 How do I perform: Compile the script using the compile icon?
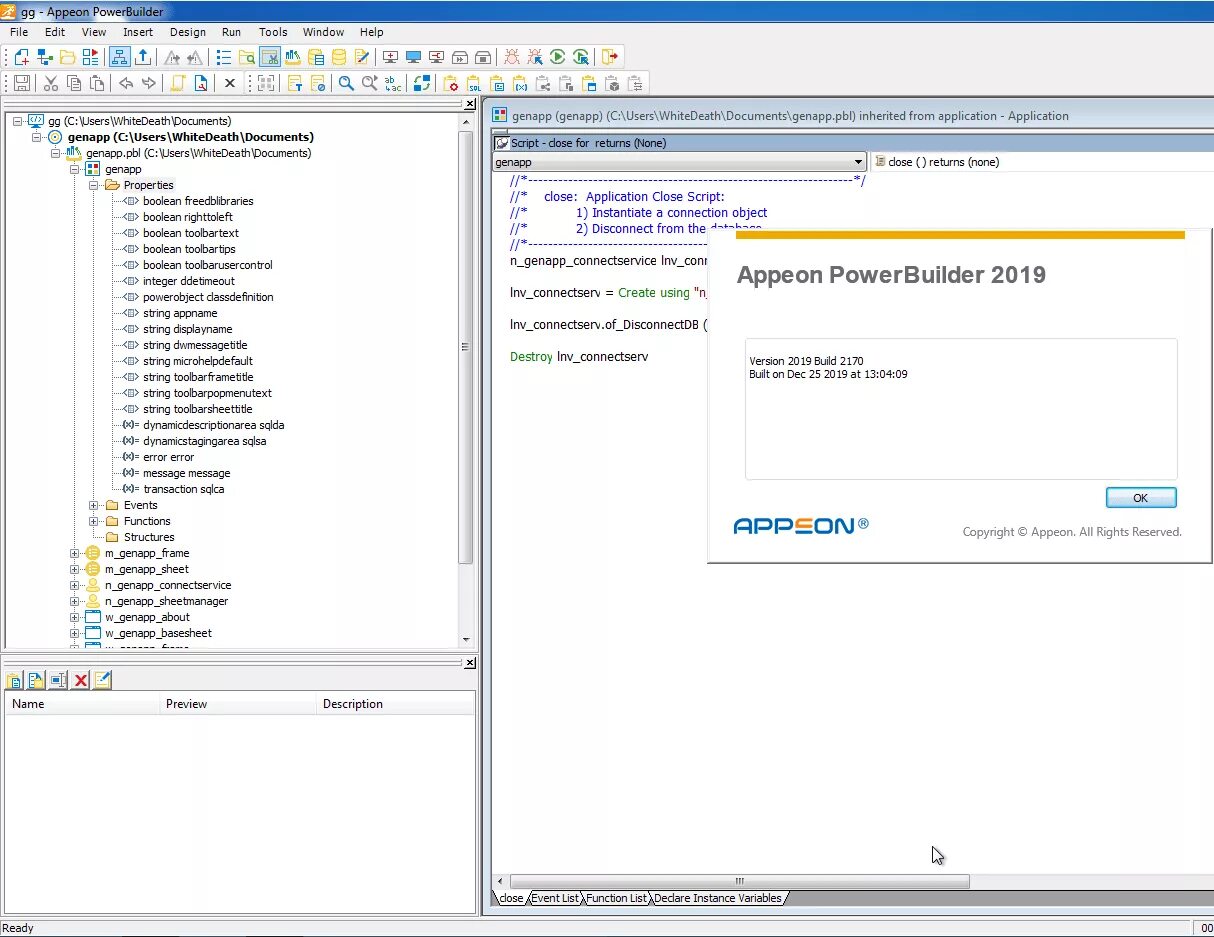pyautogui.click(x=421, y=83)
